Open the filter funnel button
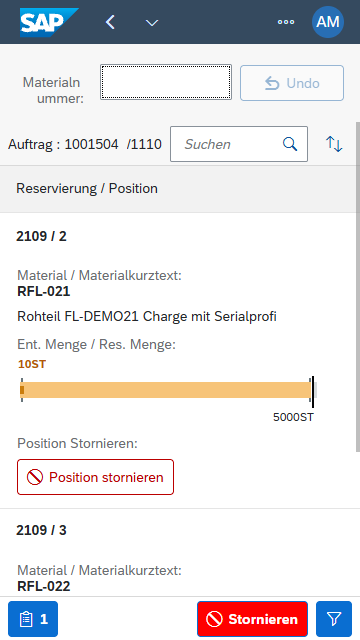The width and height of the screenshot is (360, 640). click(x=334, y=619)
